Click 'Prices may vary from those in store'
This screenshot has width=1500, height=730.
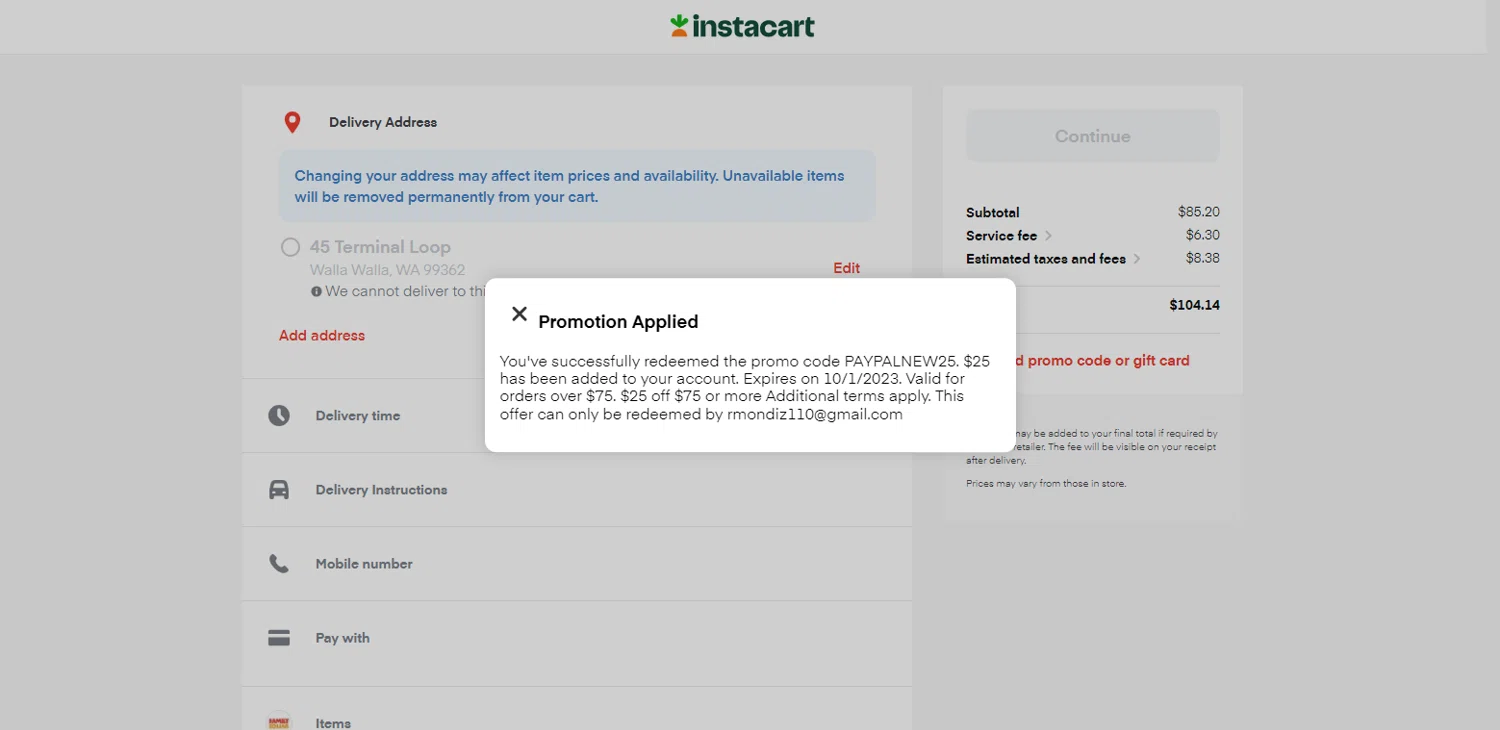tap(1046, 484)
